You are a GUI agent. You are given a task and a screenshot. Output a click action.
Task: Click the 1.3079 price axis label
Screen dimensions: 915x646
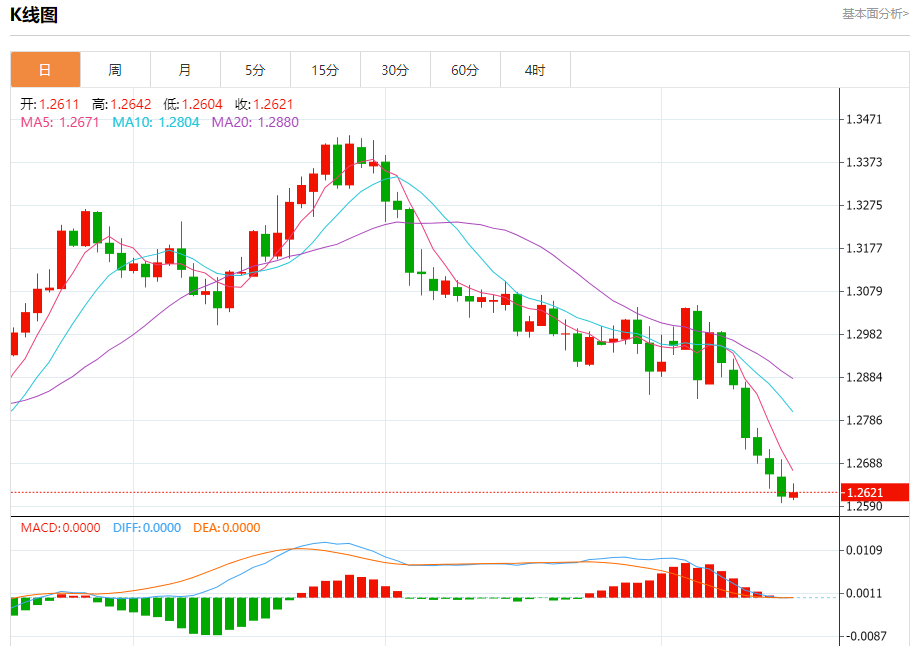[864, 291]
